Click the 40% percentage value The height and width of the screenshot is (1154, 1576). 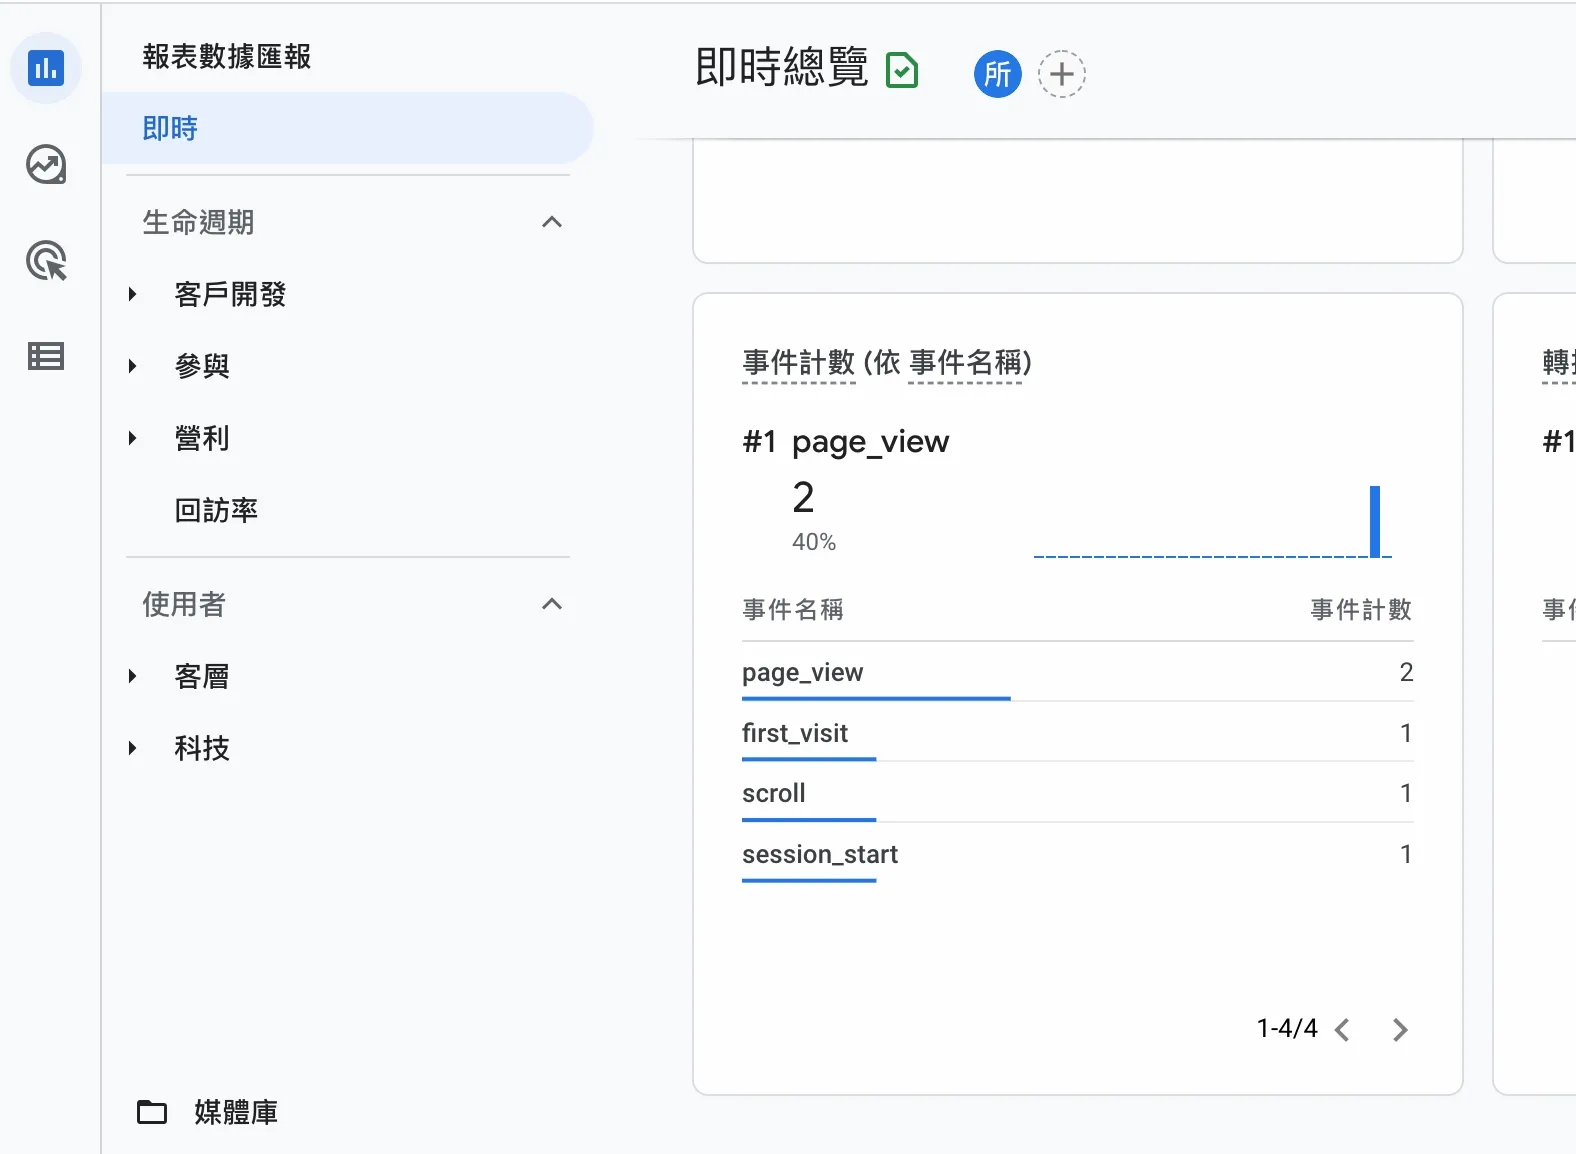pos(814,542)
